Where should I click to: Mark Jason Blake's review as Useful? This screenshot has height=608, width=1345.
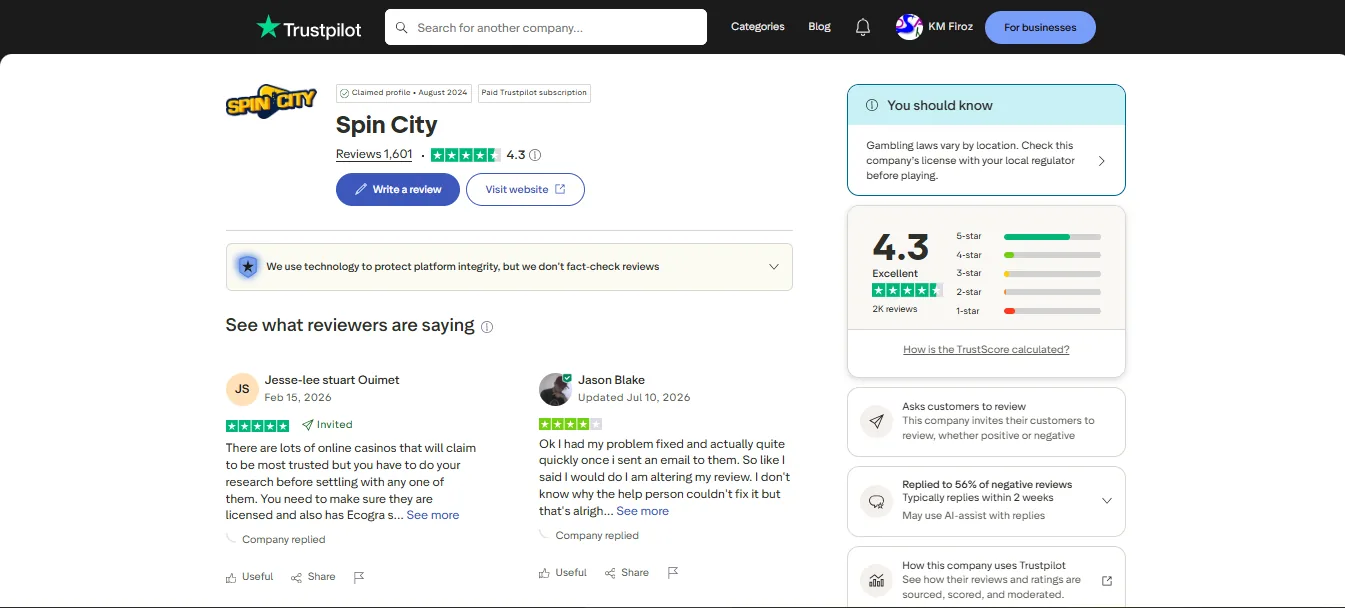(563, 573)
